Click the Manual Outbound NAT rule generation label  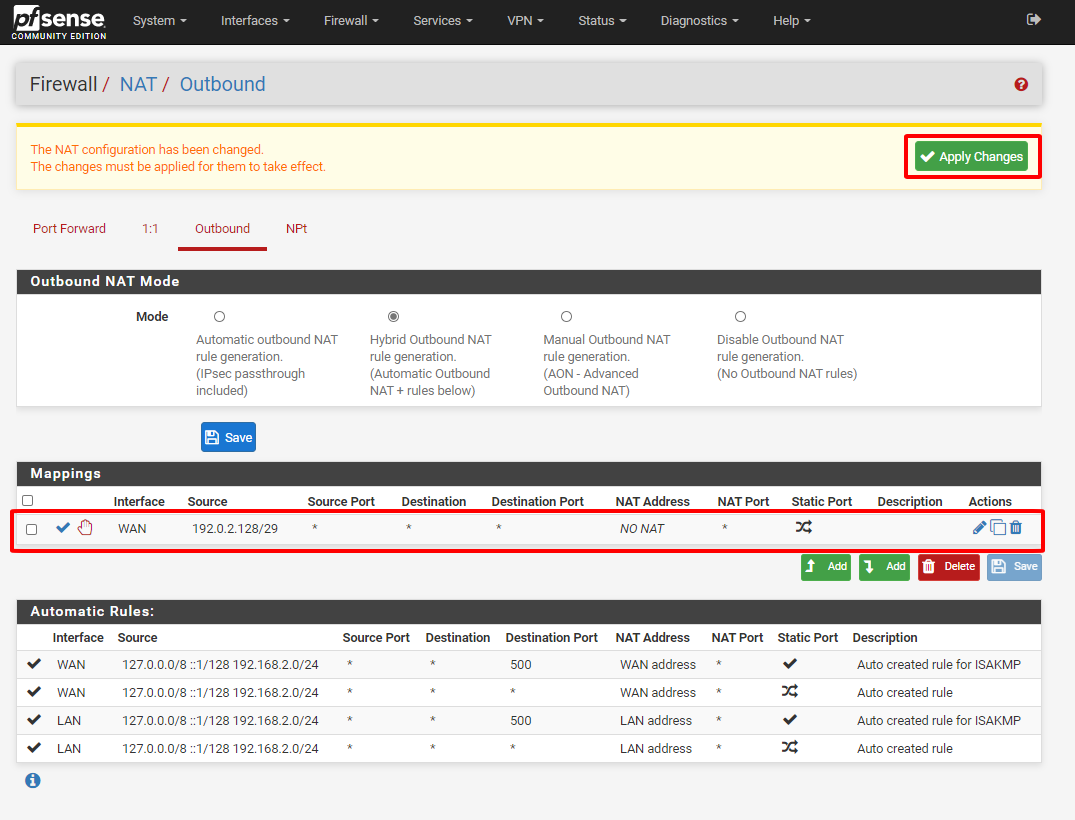coord(606,365)
